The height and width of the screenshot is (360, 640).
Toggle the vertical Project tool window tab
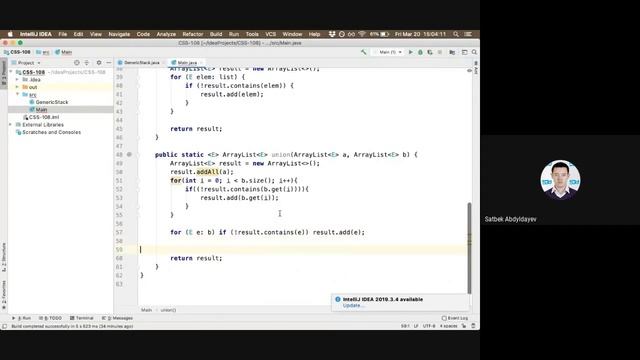pos(4,73)
